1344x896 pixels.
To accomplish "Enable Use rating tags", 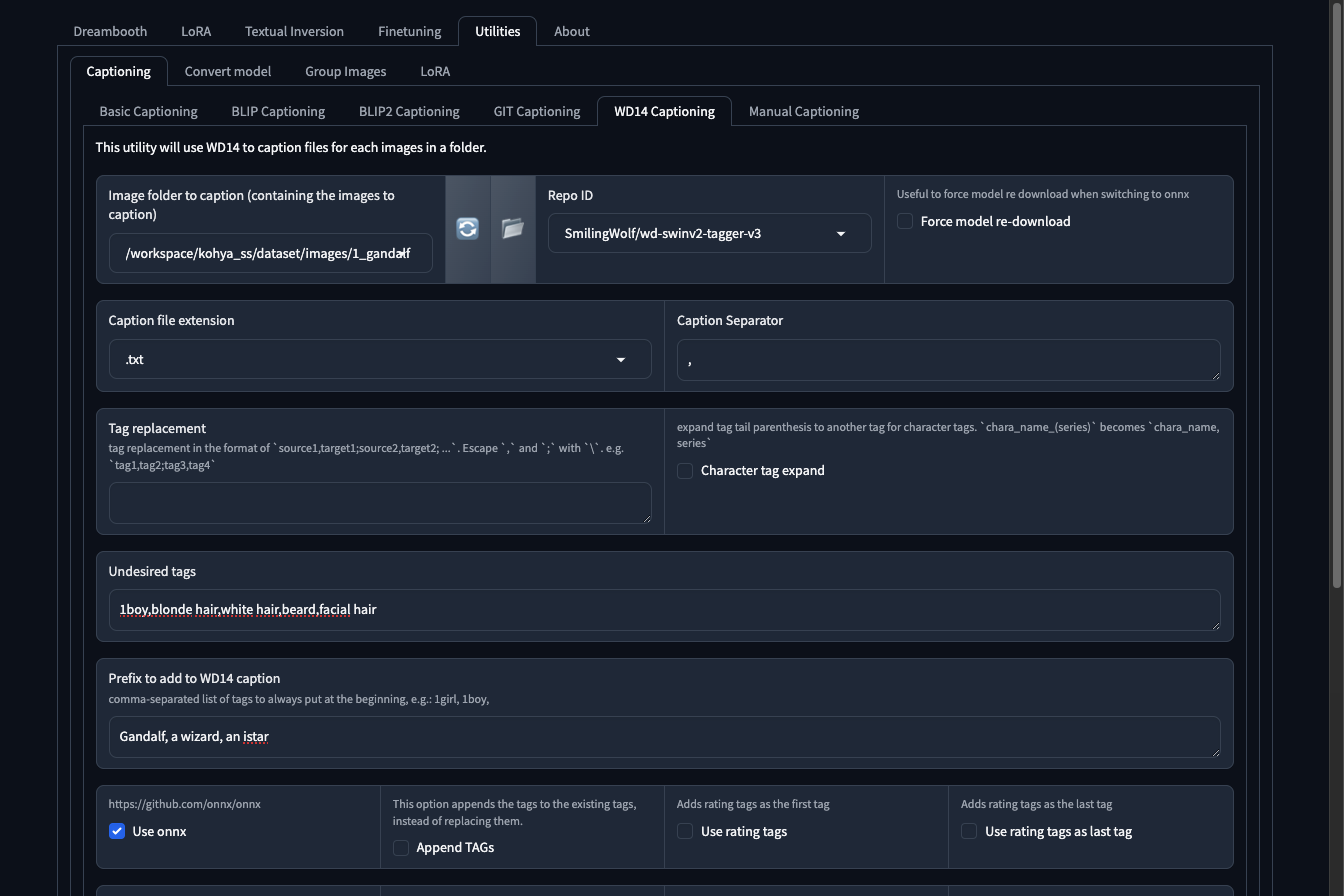I will coord(685,831).
